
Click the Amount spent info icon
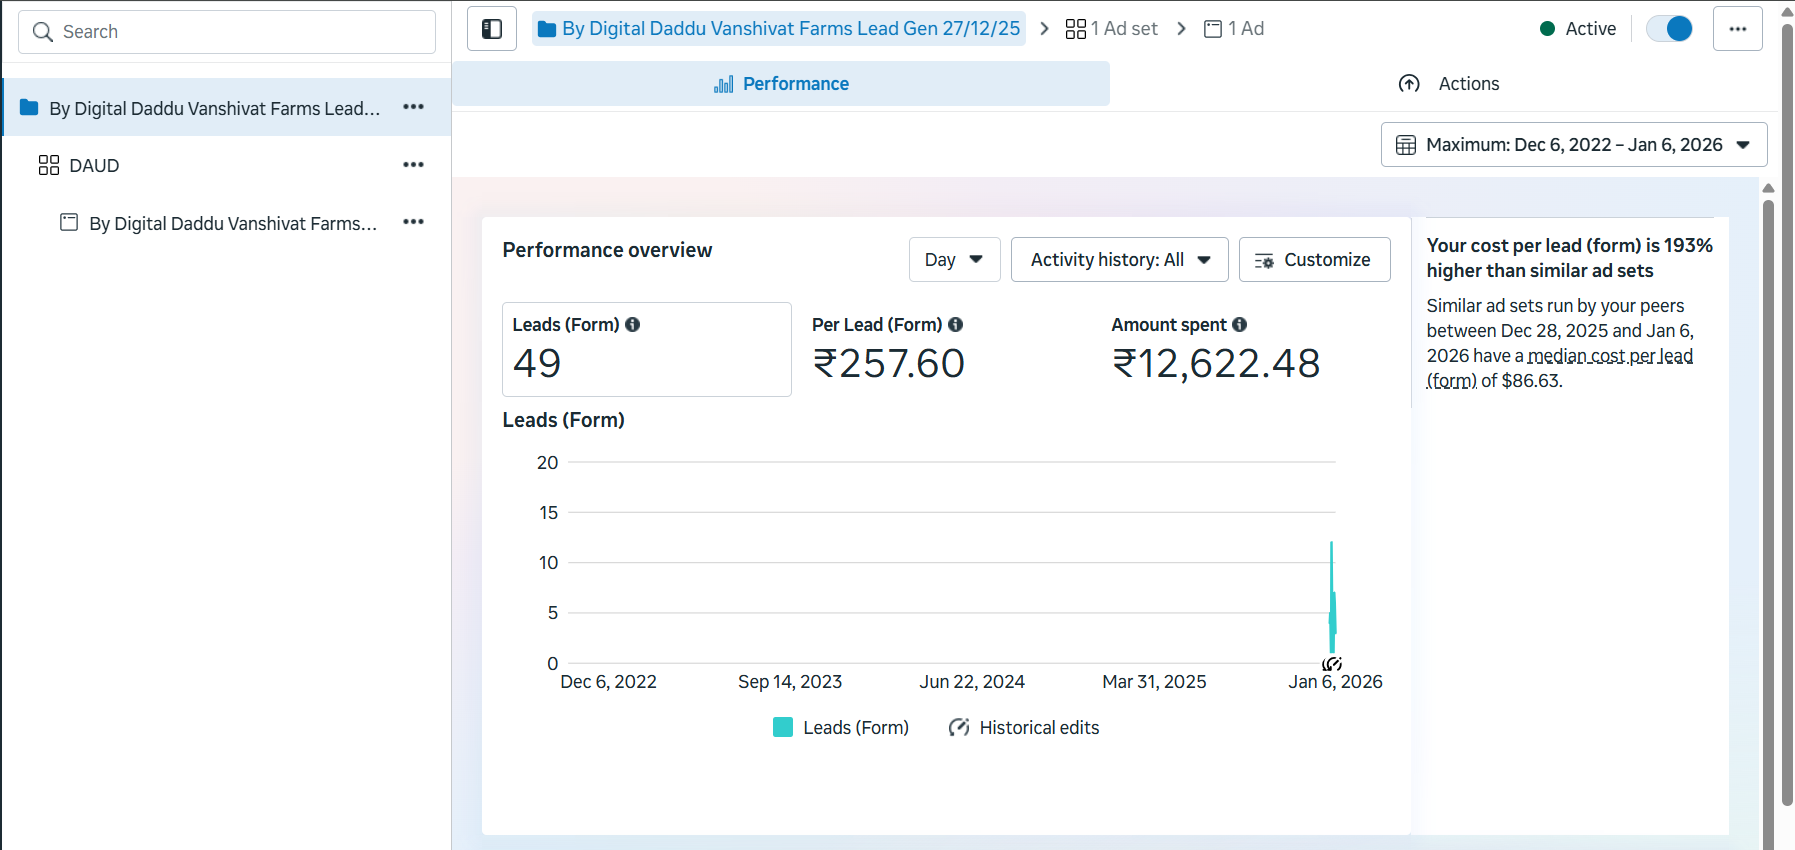tap(1240, 325)
